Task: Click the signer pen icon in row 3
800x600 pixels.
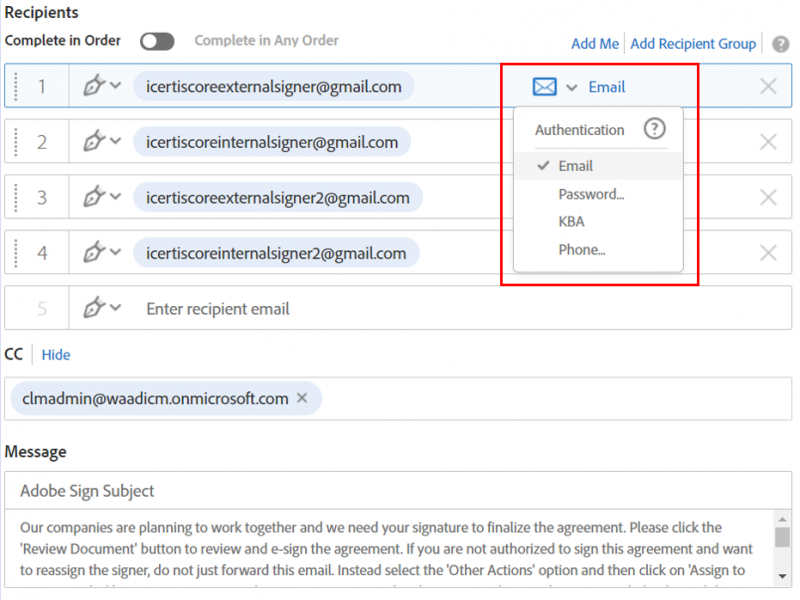Action: point(94,198)
